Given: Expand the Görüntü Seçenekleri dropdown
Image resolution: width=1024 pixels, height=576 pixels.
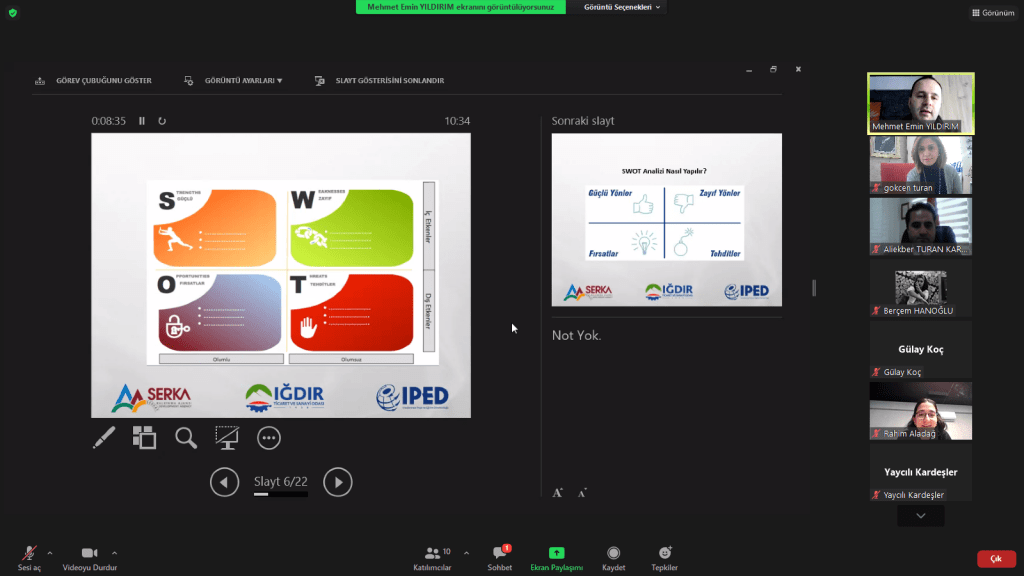Looking at the screenshot, I should coord(622,7).
